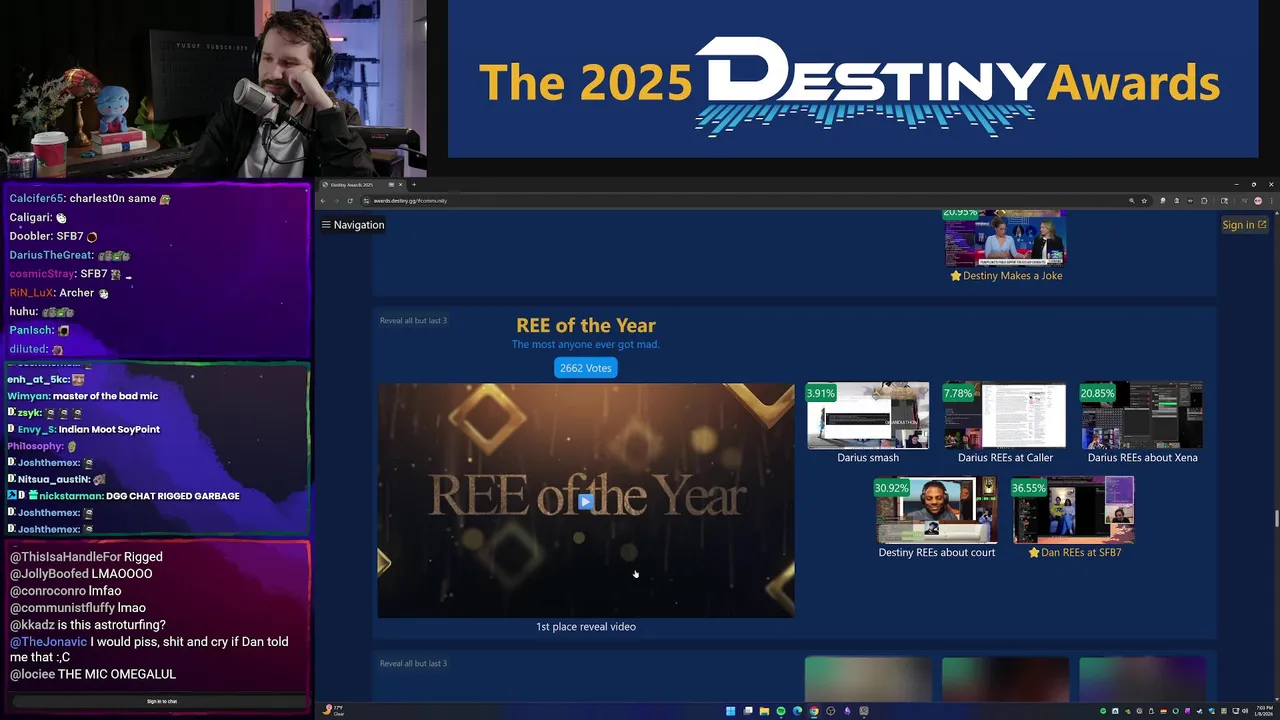Click chat username cosmicStray
The image size is (1280, 720).
(x=42, y=274)
